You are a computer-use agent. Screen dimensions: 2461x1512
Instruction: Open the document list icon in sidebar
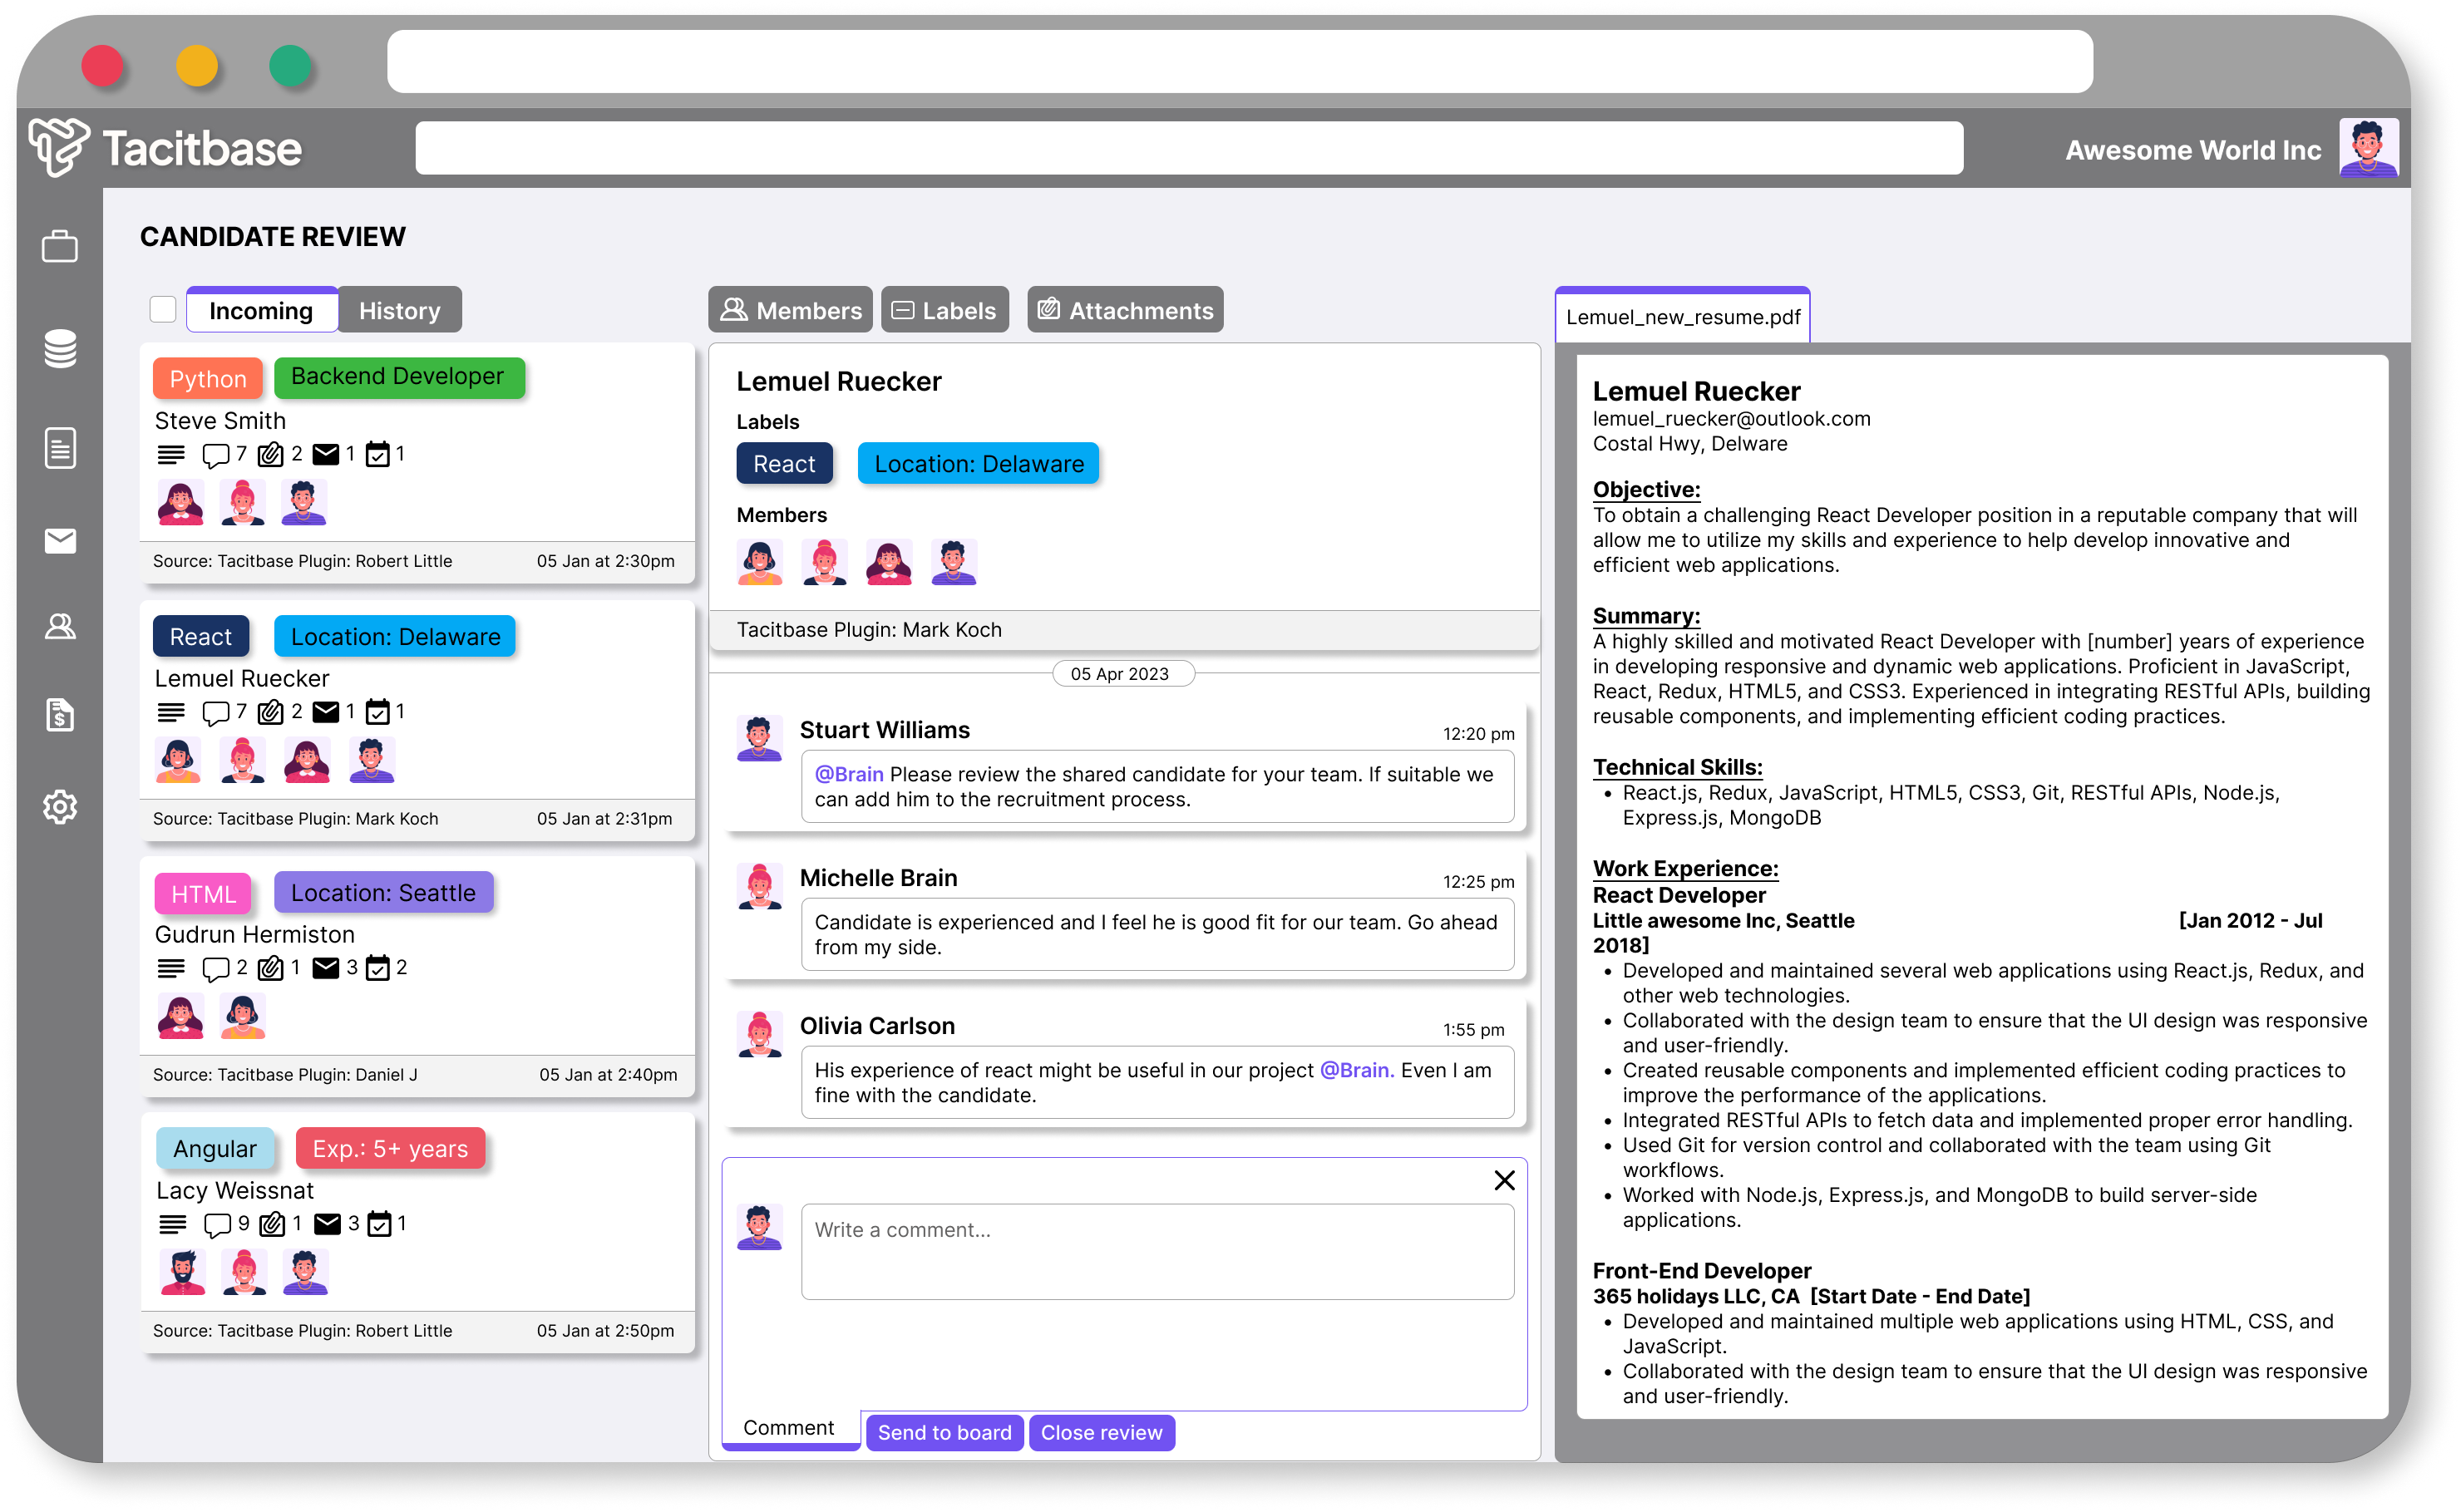click(60, 447)
